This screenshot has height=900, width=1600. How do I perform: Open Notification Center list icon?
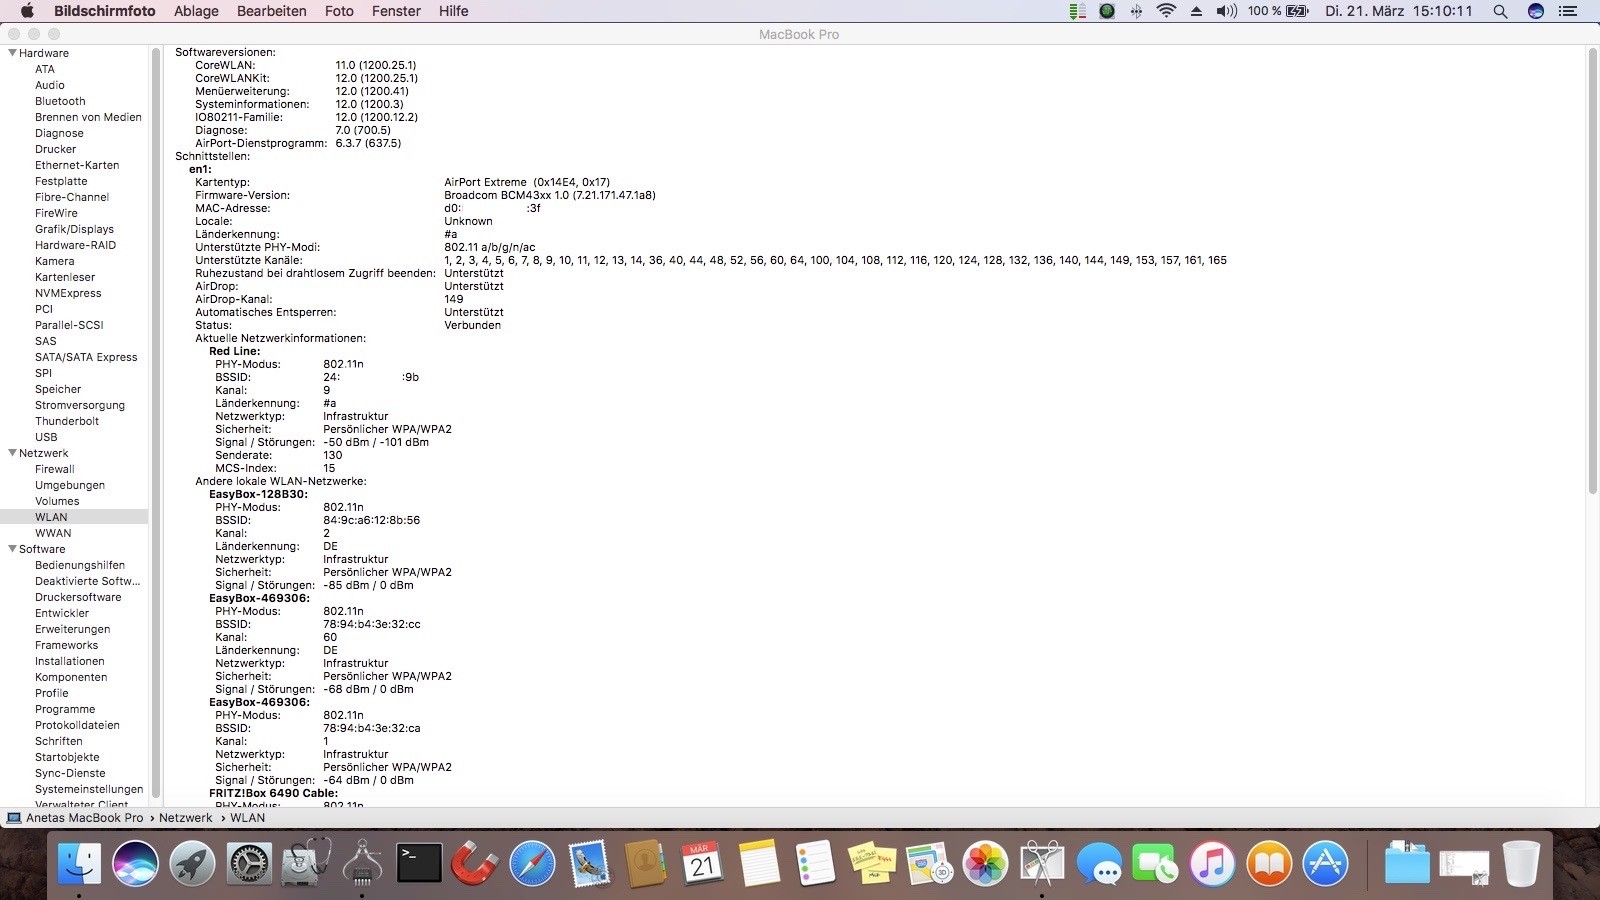click(1568, 11)
